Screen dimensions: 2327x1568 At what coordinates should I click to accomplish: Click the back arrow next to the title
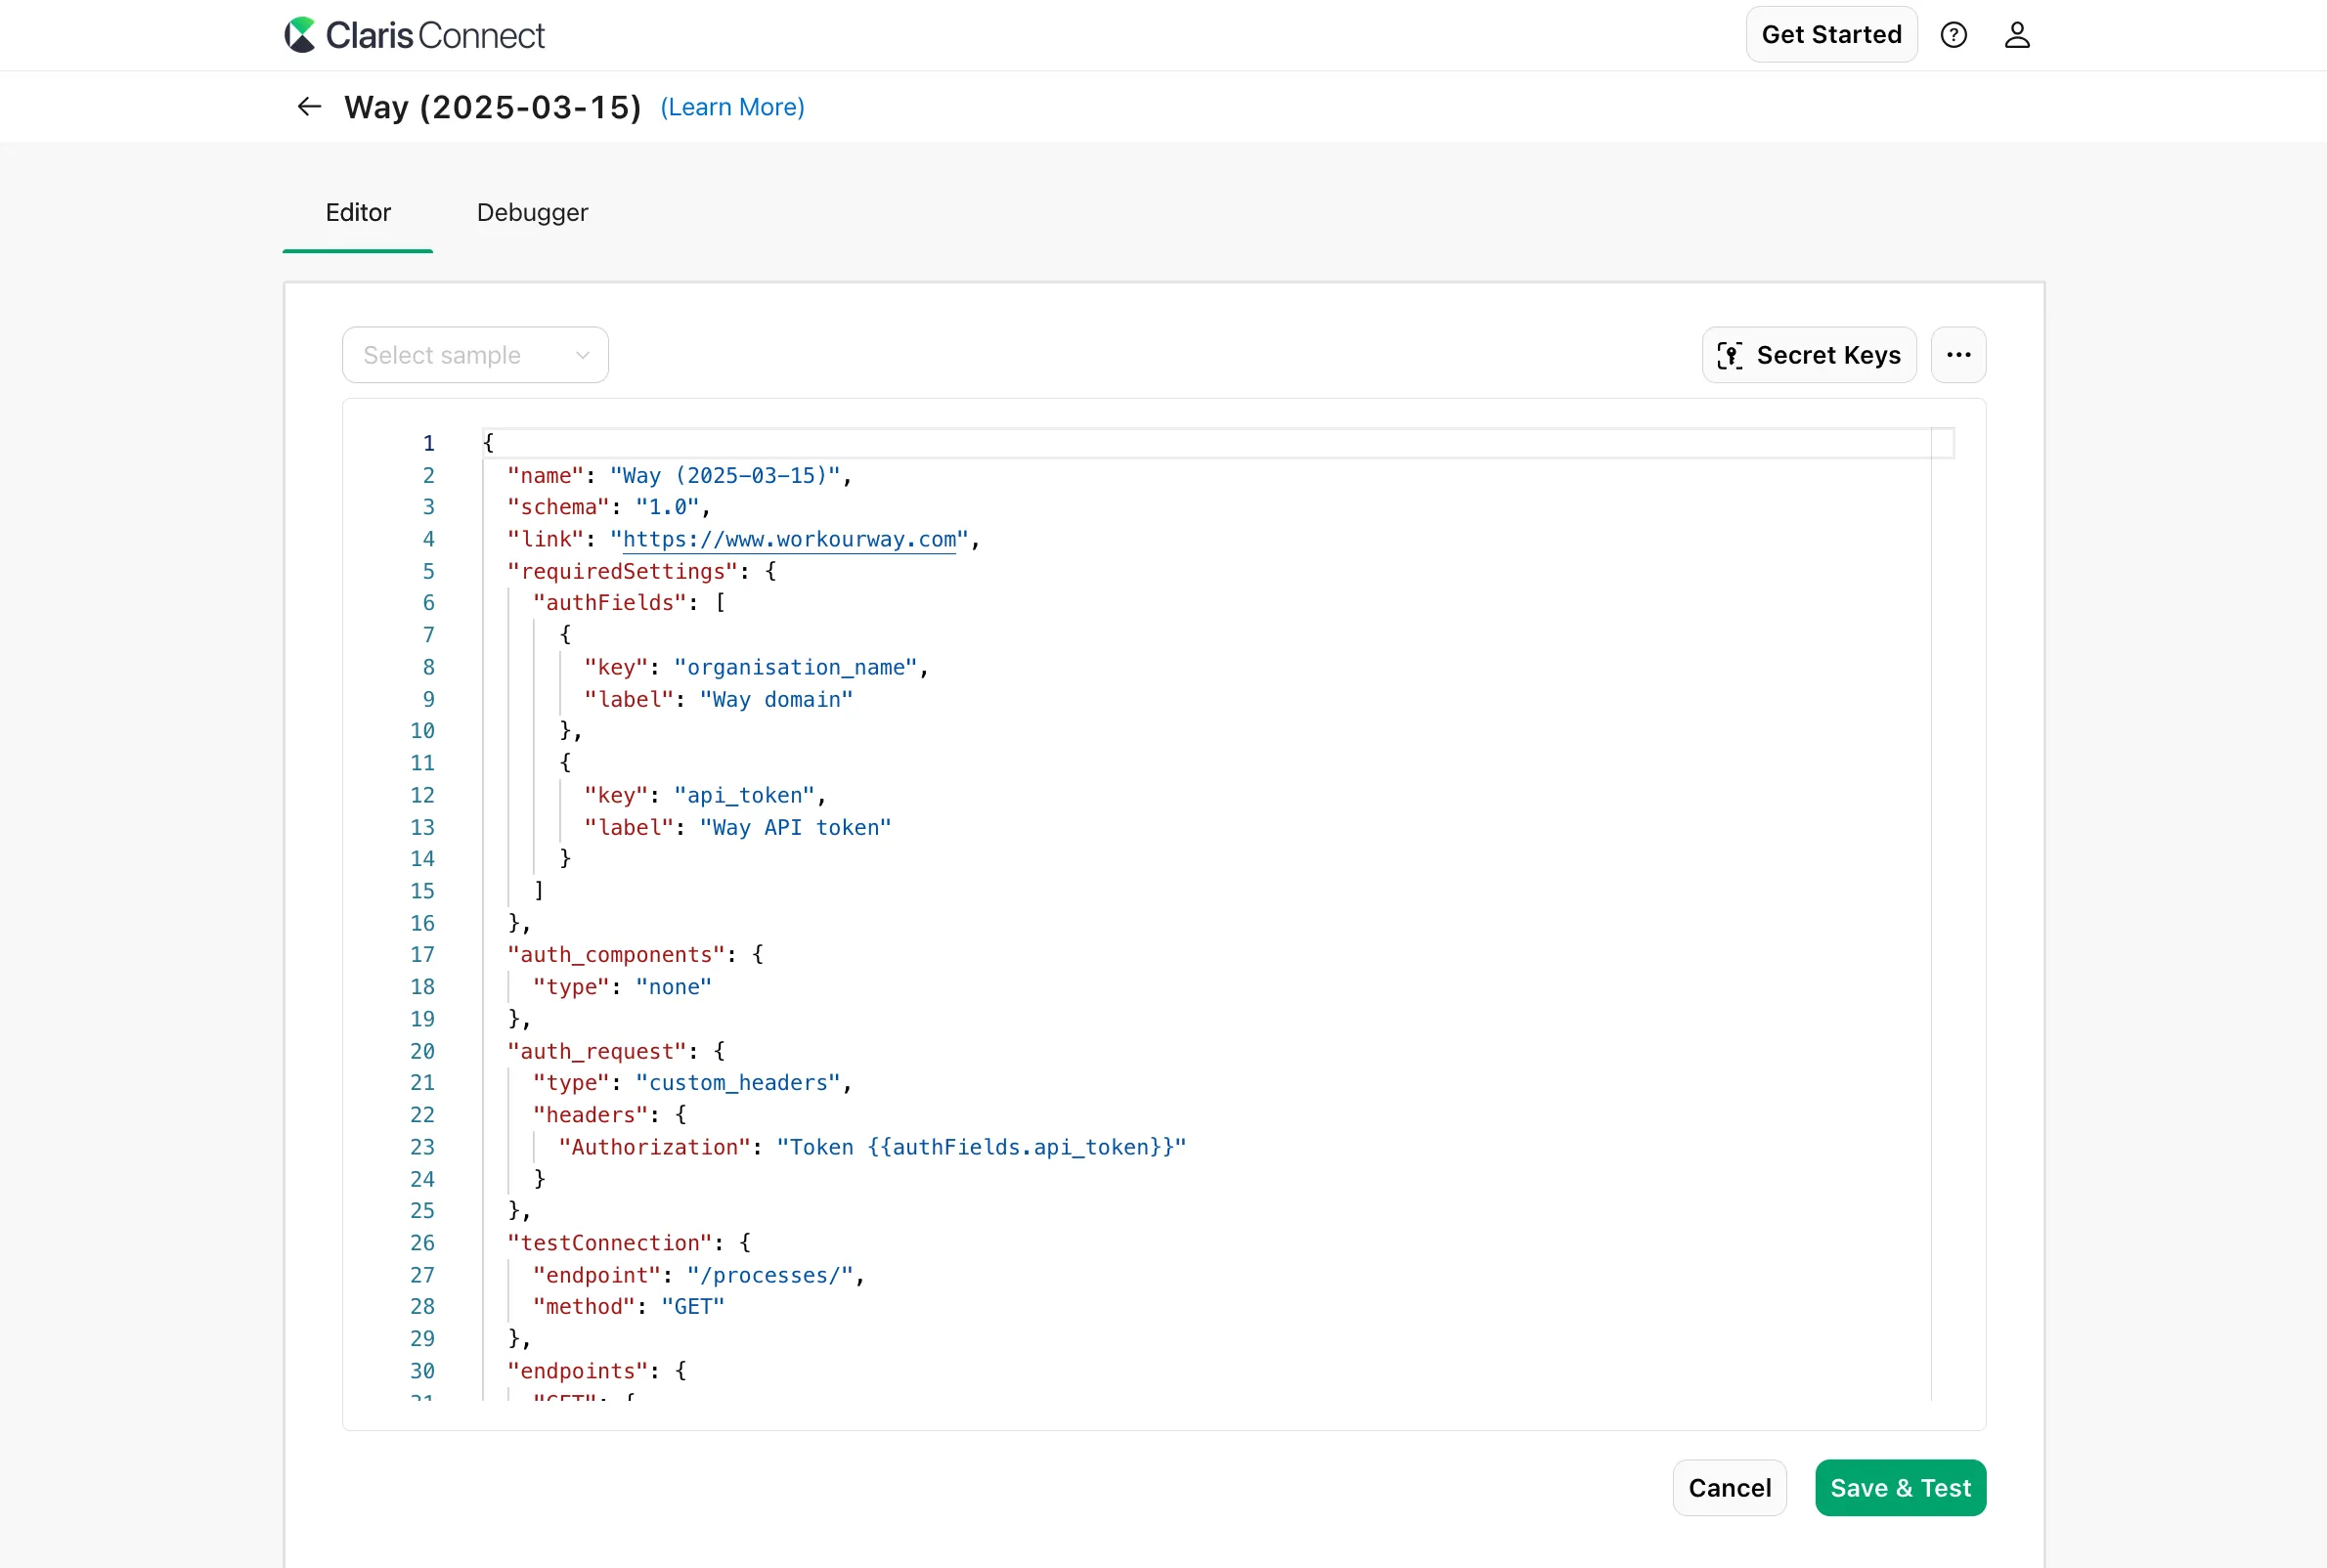[307, 106]
